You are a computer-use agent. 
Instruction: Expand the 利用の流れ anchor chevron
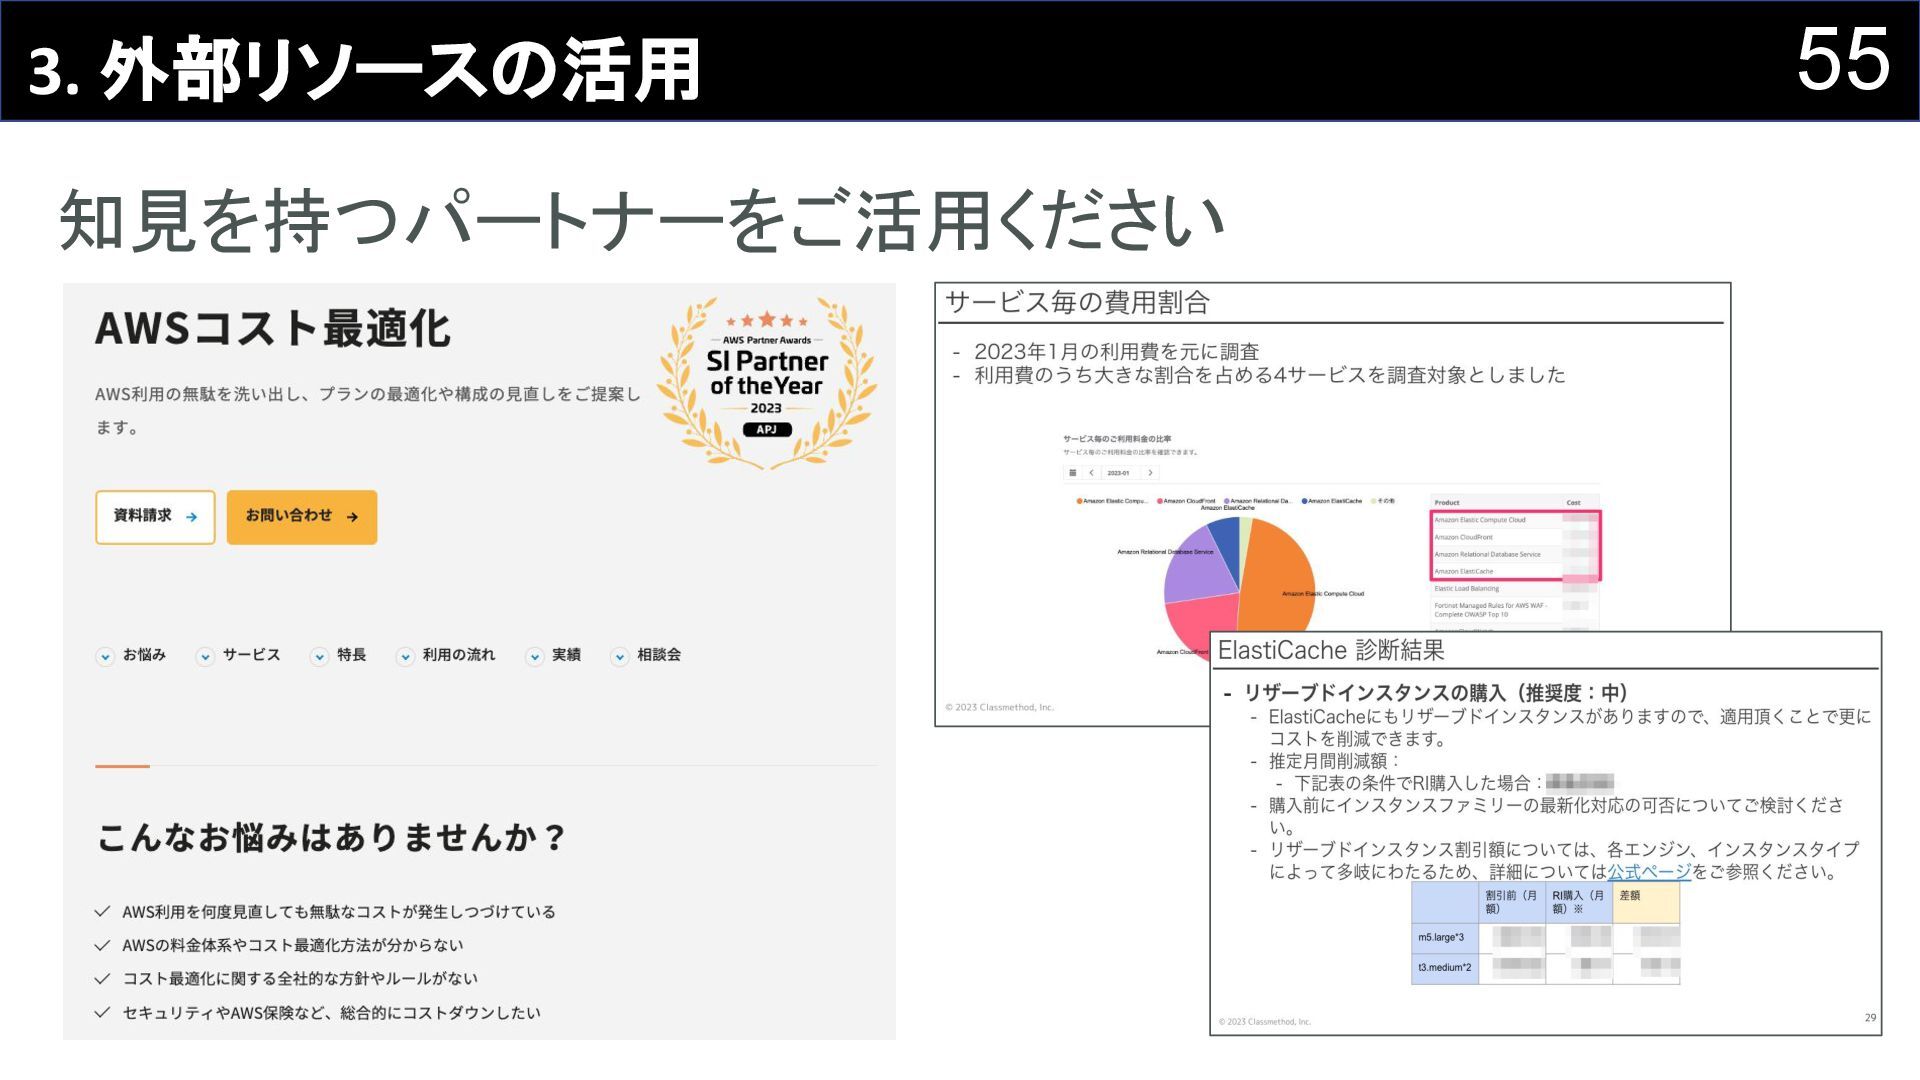[x=405, y=657]
